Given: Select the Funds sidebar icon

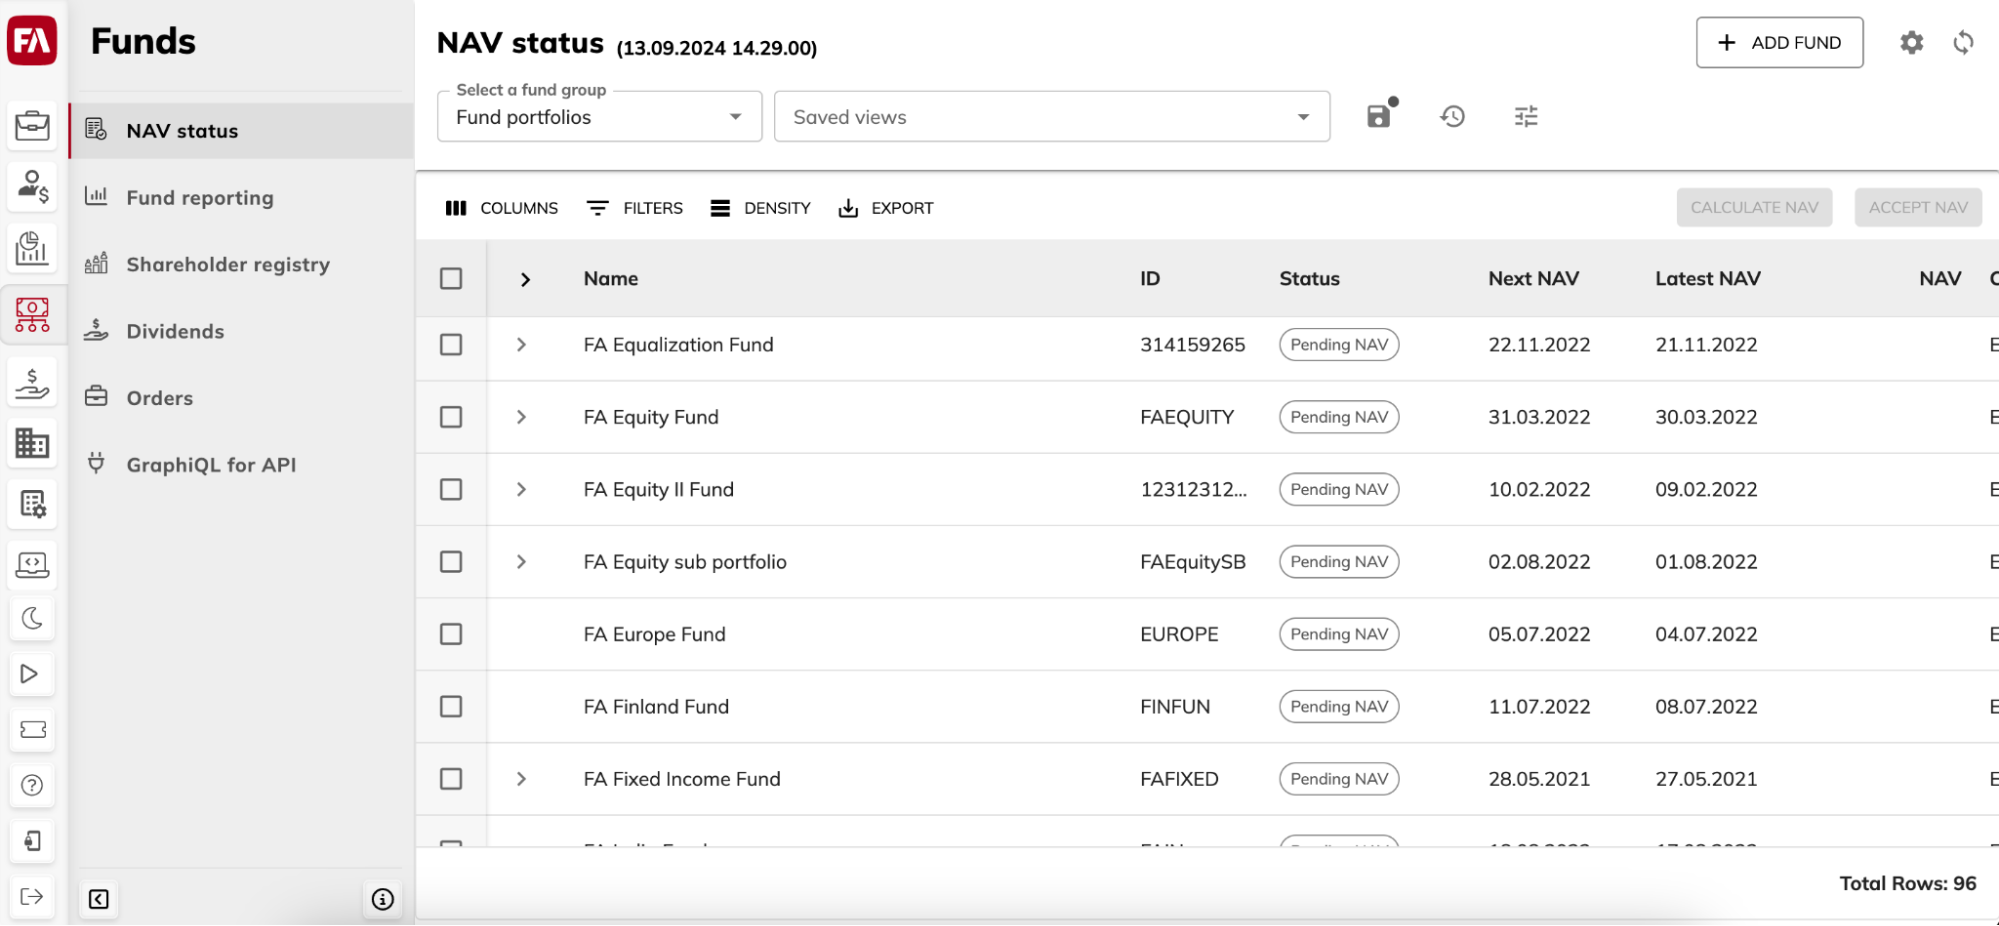Looking at the screenshot, I should click(x=32, y=314).
